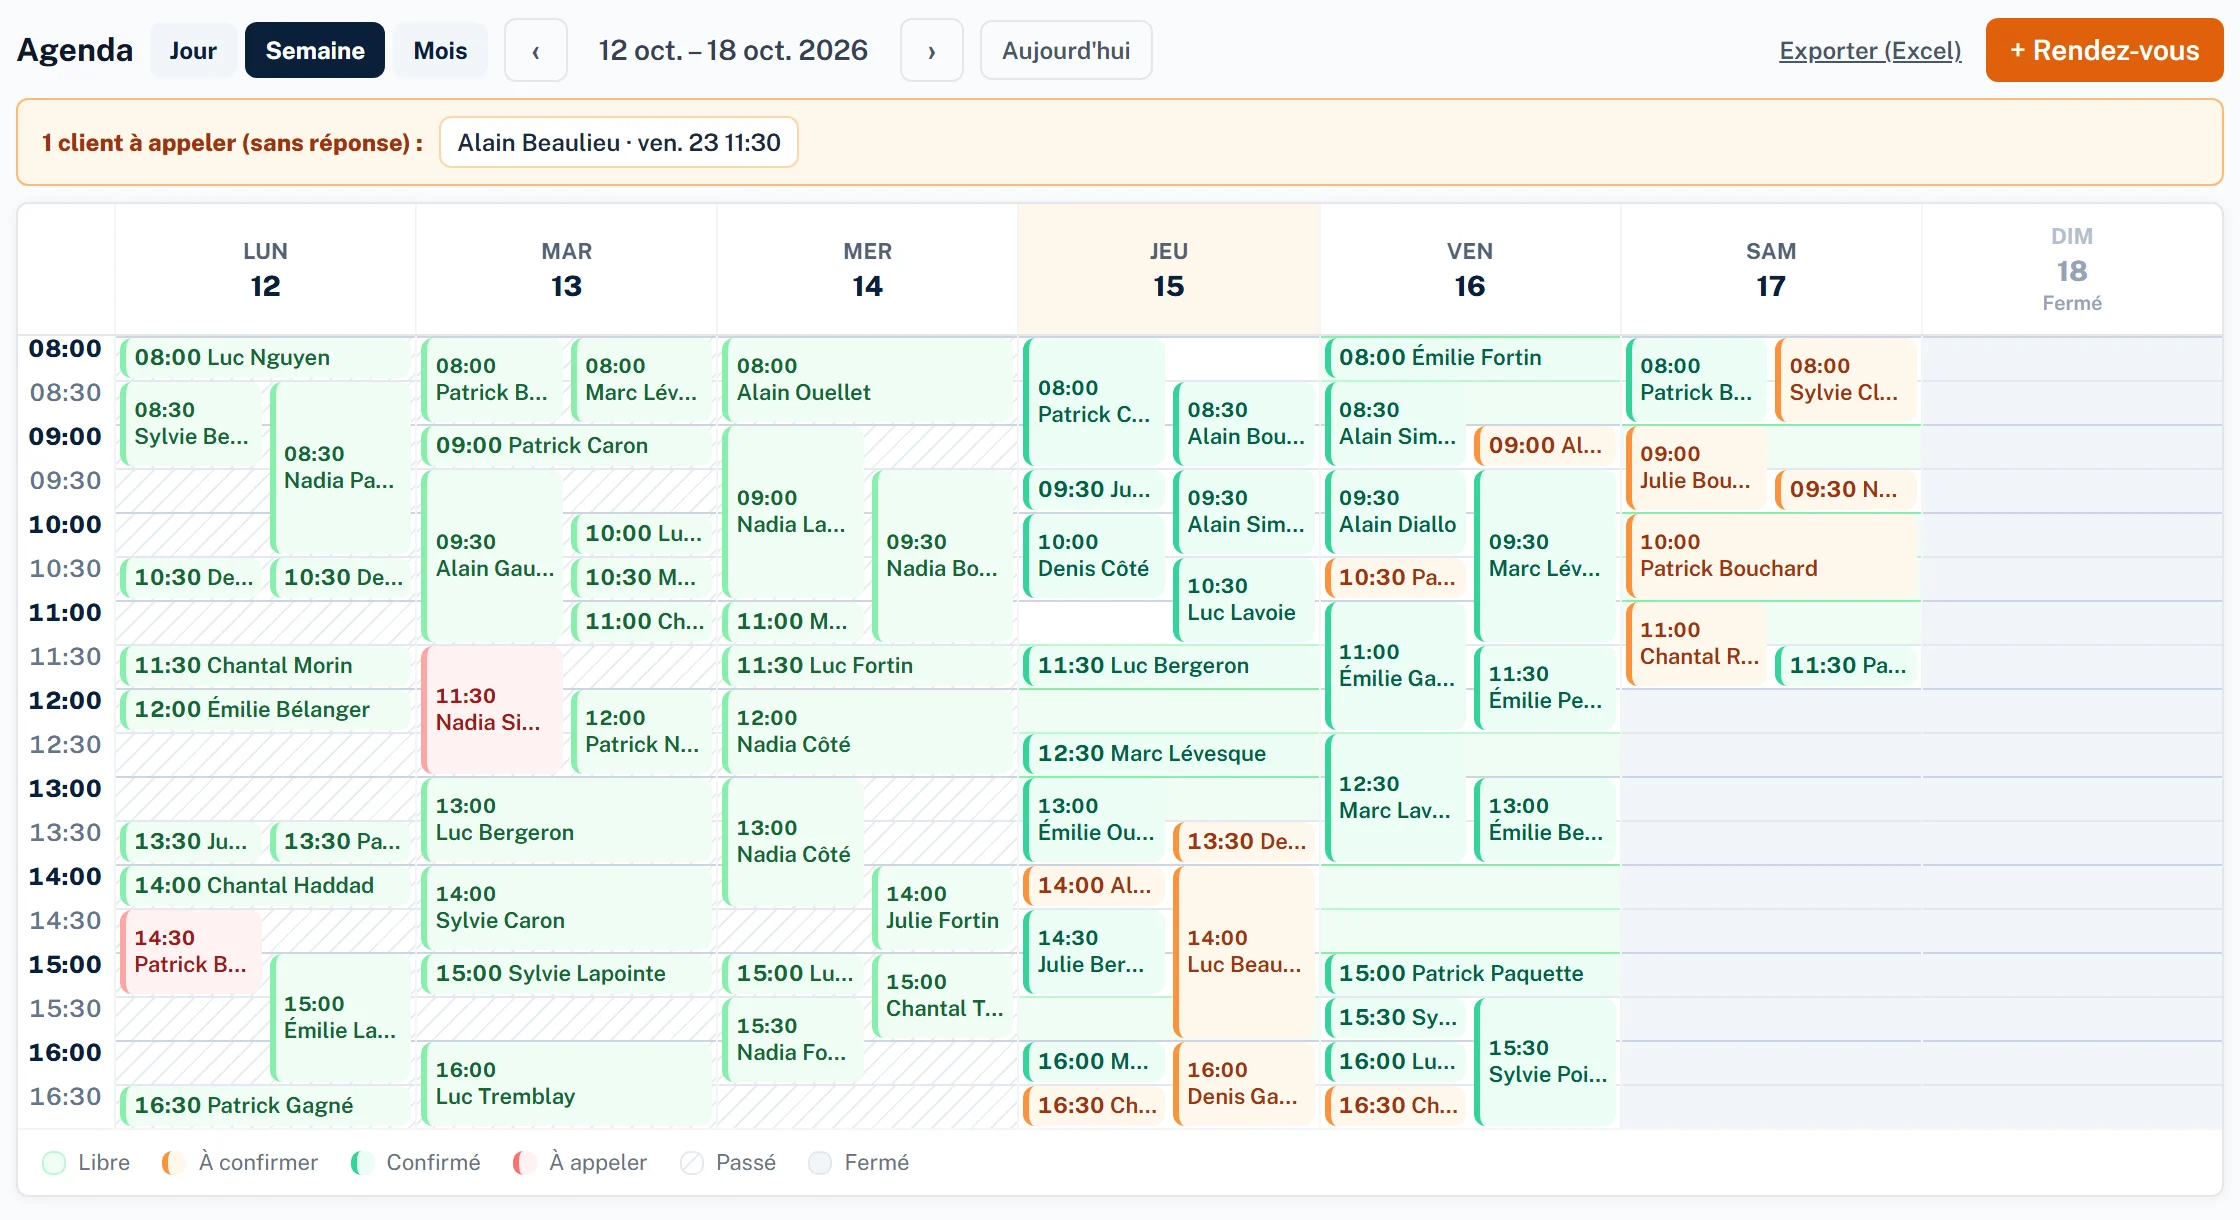Switch to Mois view
Viewport: 2240px width, 1220px height.
click(440, 51)
